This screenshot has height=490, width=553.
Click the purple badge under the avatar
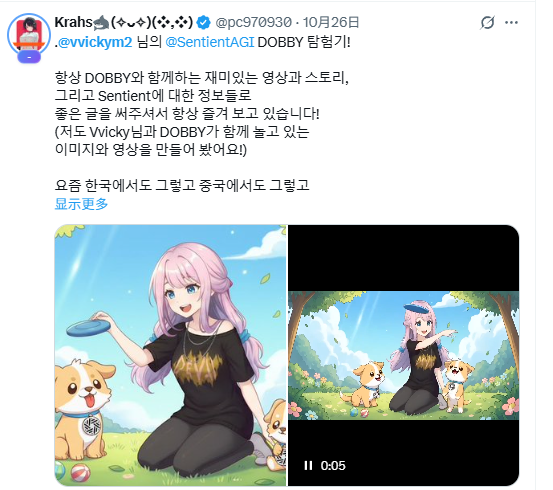pyautogui.click(x=29, y=57)
